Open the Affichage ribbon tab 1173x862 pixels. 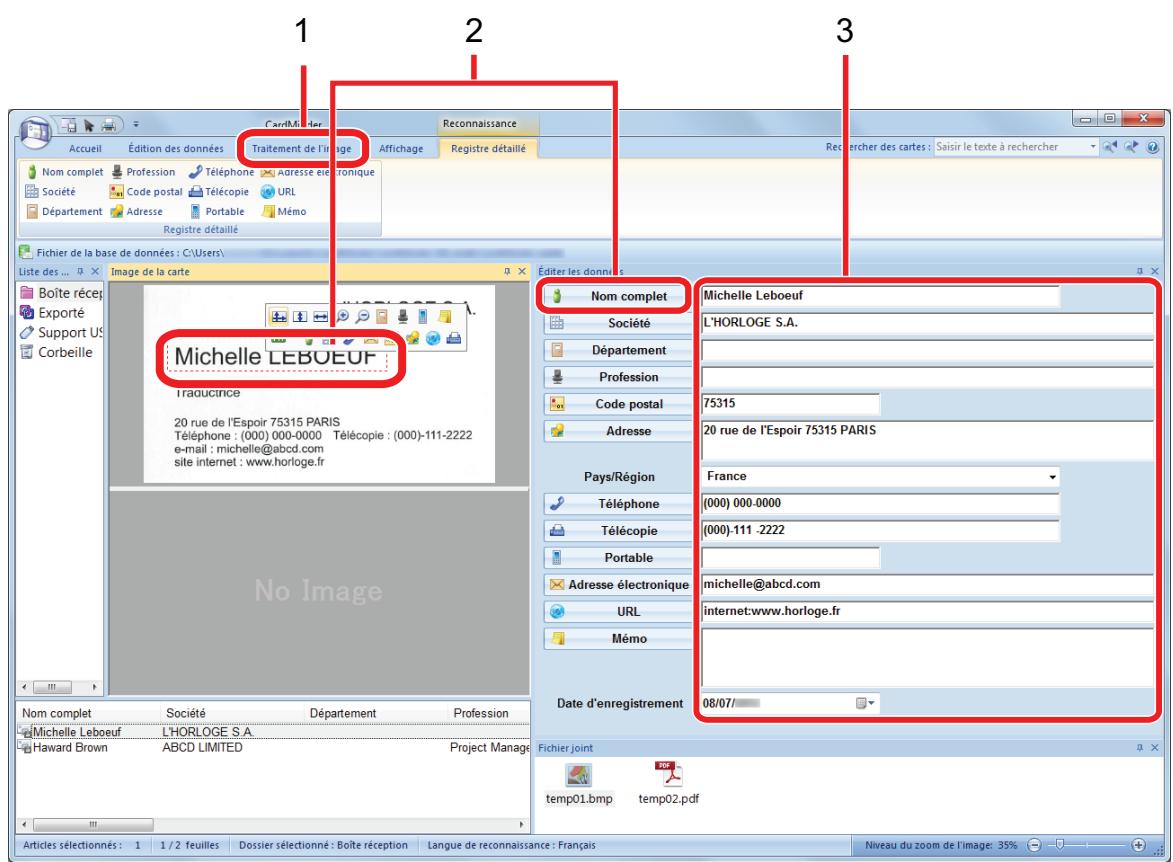pyautogui.click(x=401, y=148)
